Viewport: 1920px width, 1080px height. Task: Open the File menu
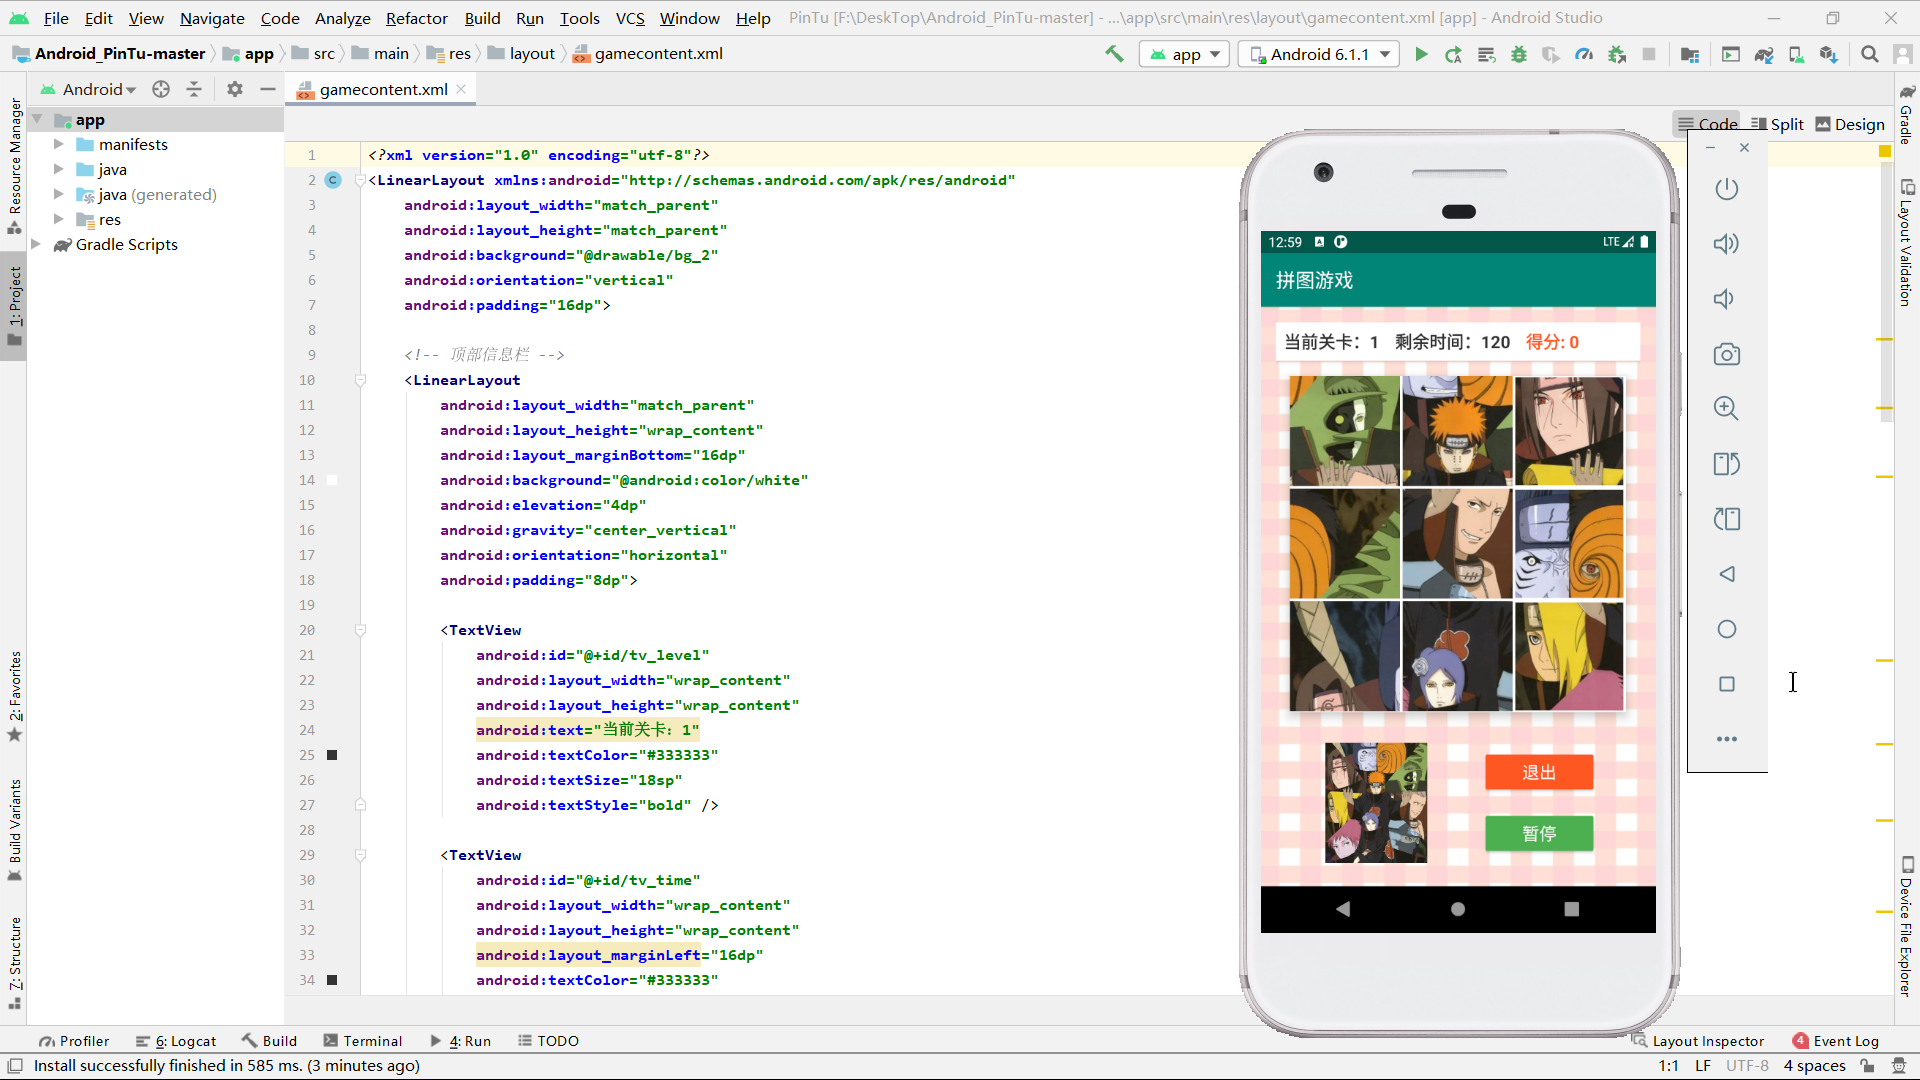coord(56,18)
